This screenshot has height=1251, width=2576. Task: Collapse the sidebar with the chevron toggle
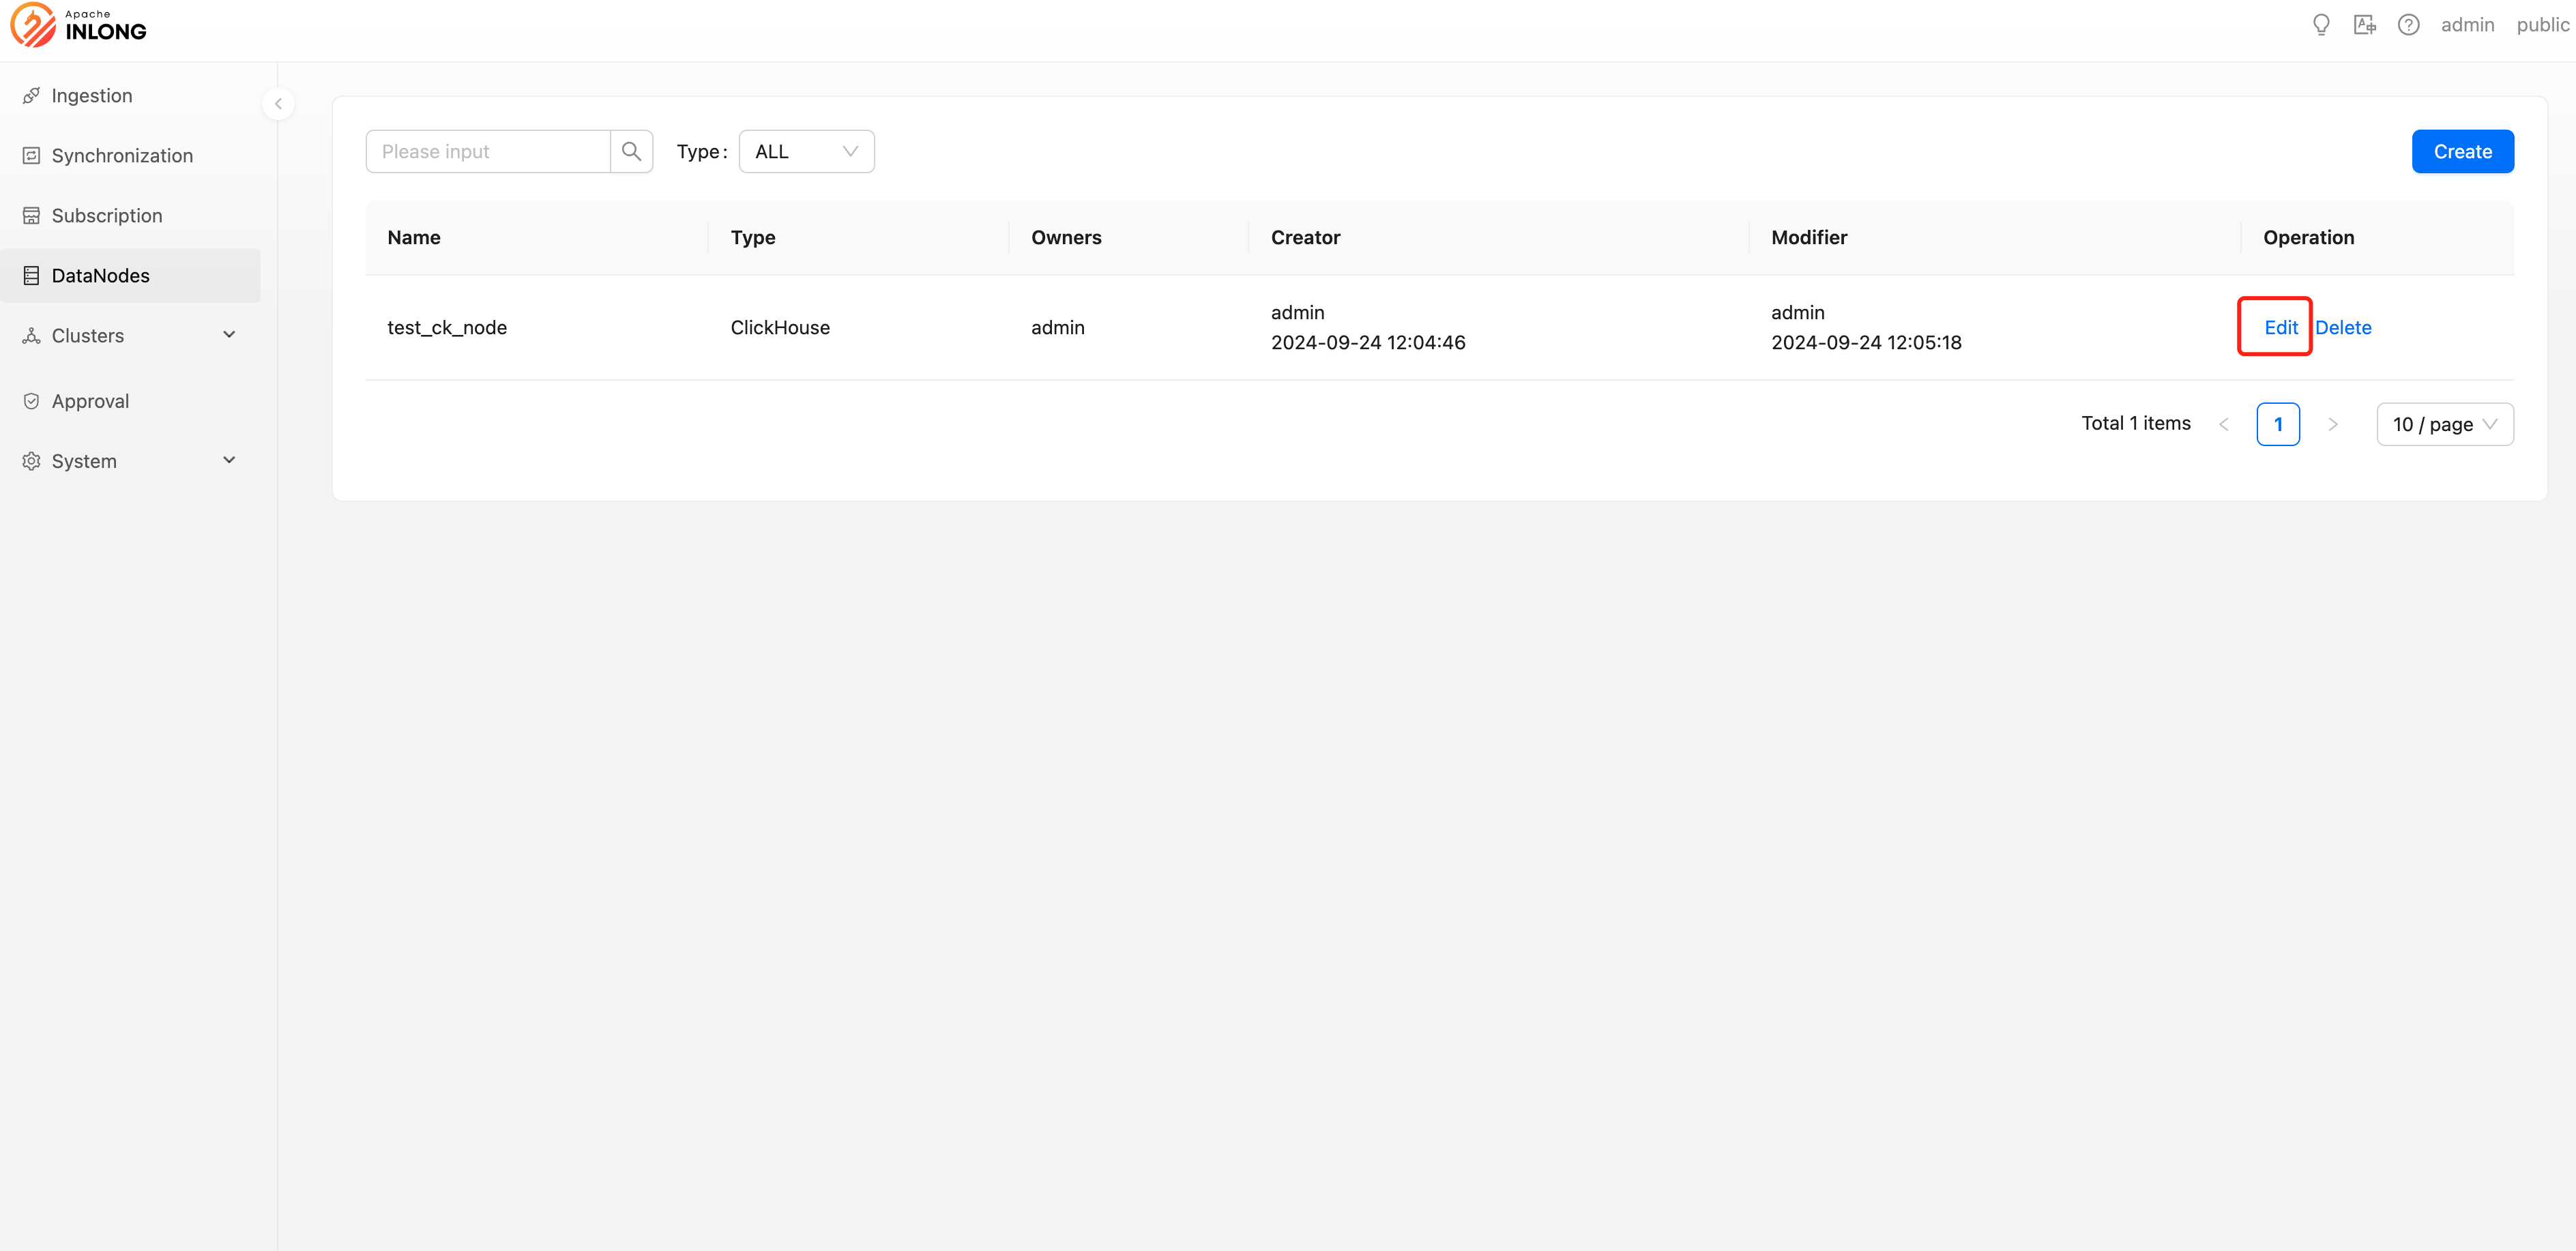278,103
